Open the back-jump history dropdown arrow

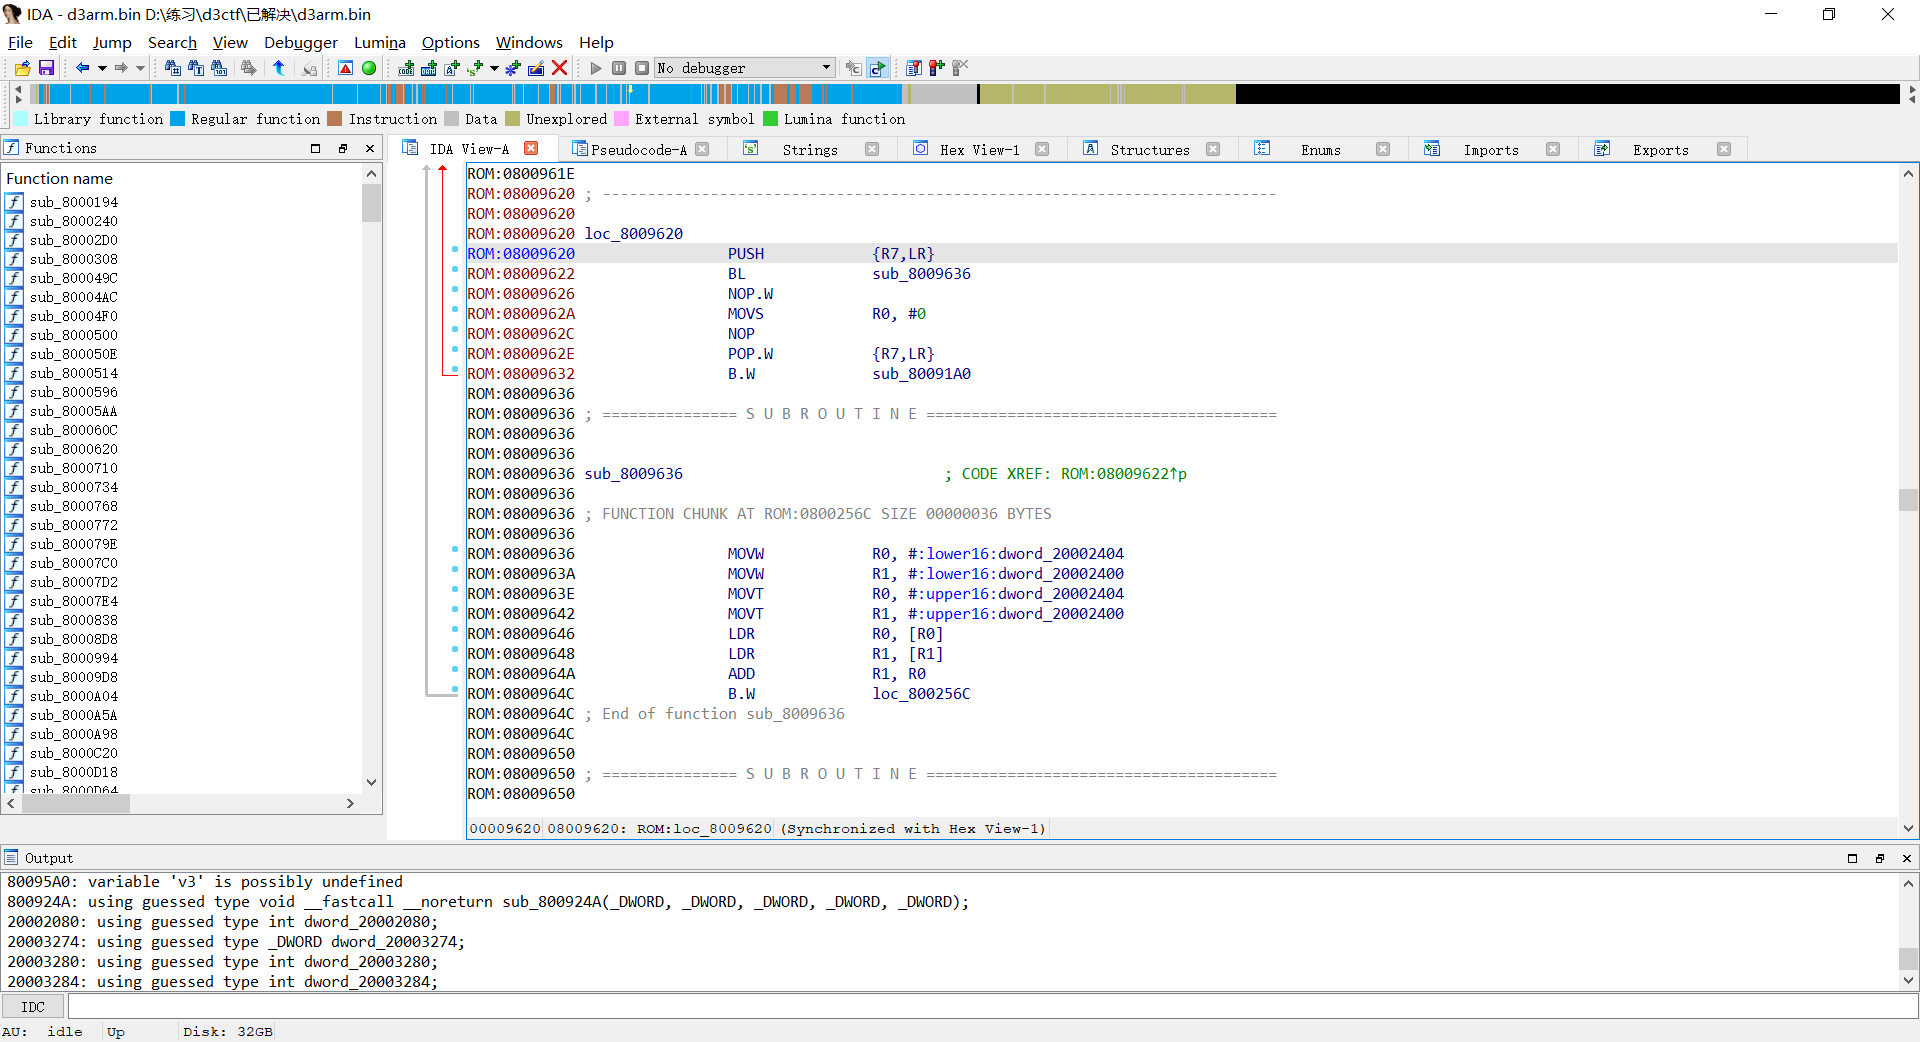[102, 68]
